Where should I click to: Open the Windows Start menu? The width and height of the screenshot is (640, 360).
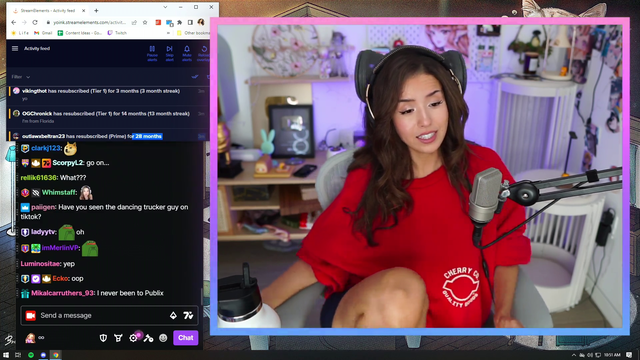click(6, 355)
